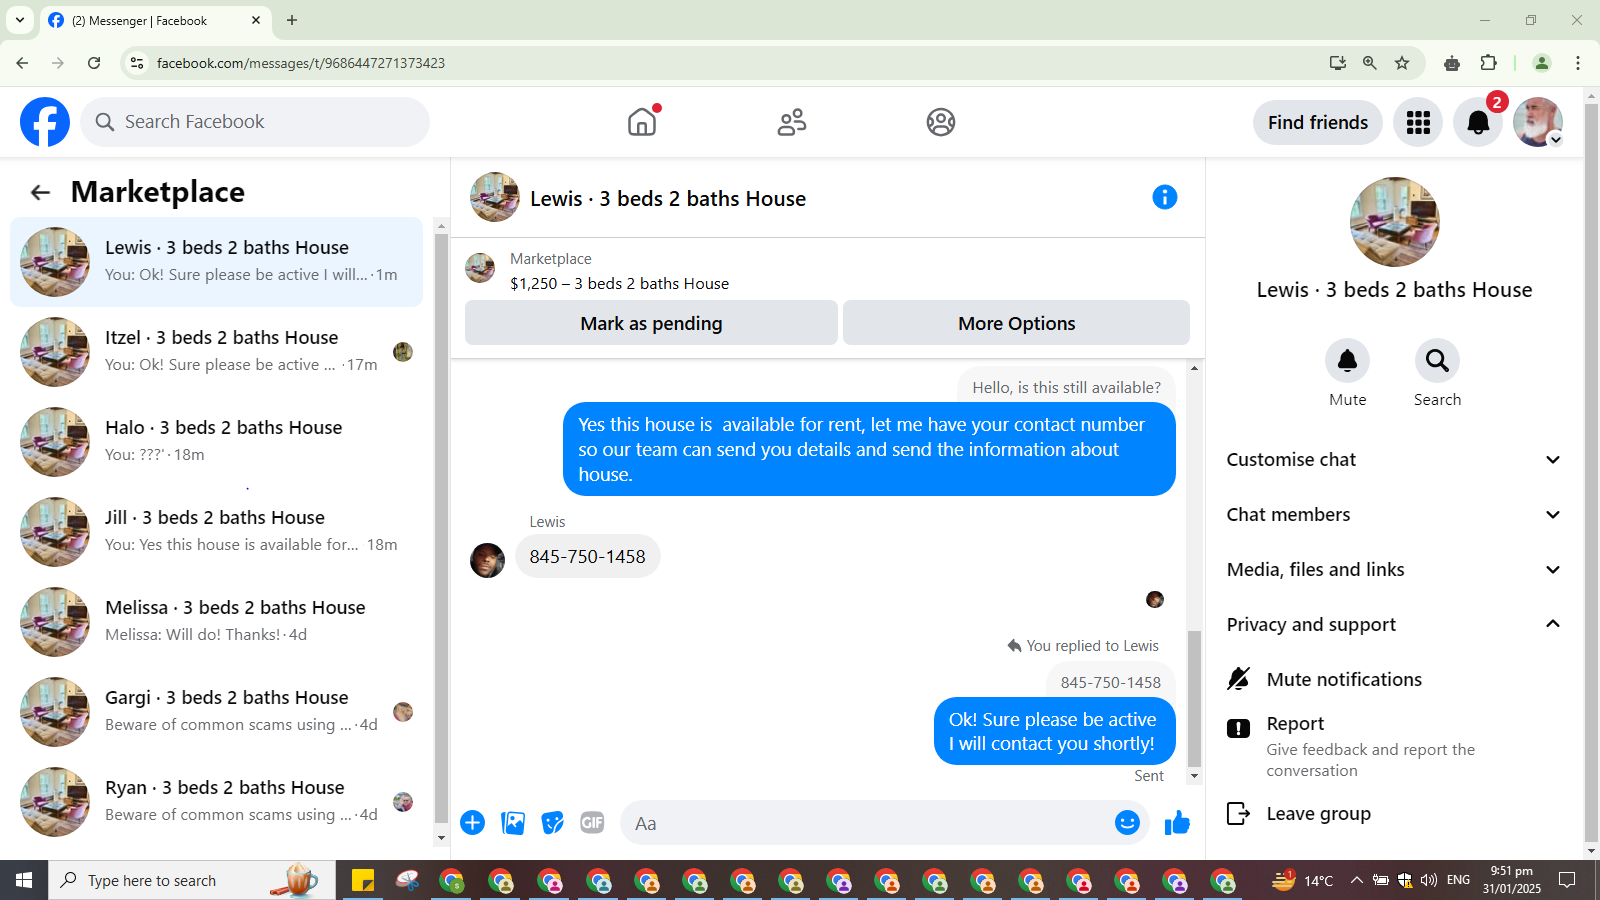Open the Chrome three-dot menu
This screenshot has height=900, width=1600.
coord(1578,63)
